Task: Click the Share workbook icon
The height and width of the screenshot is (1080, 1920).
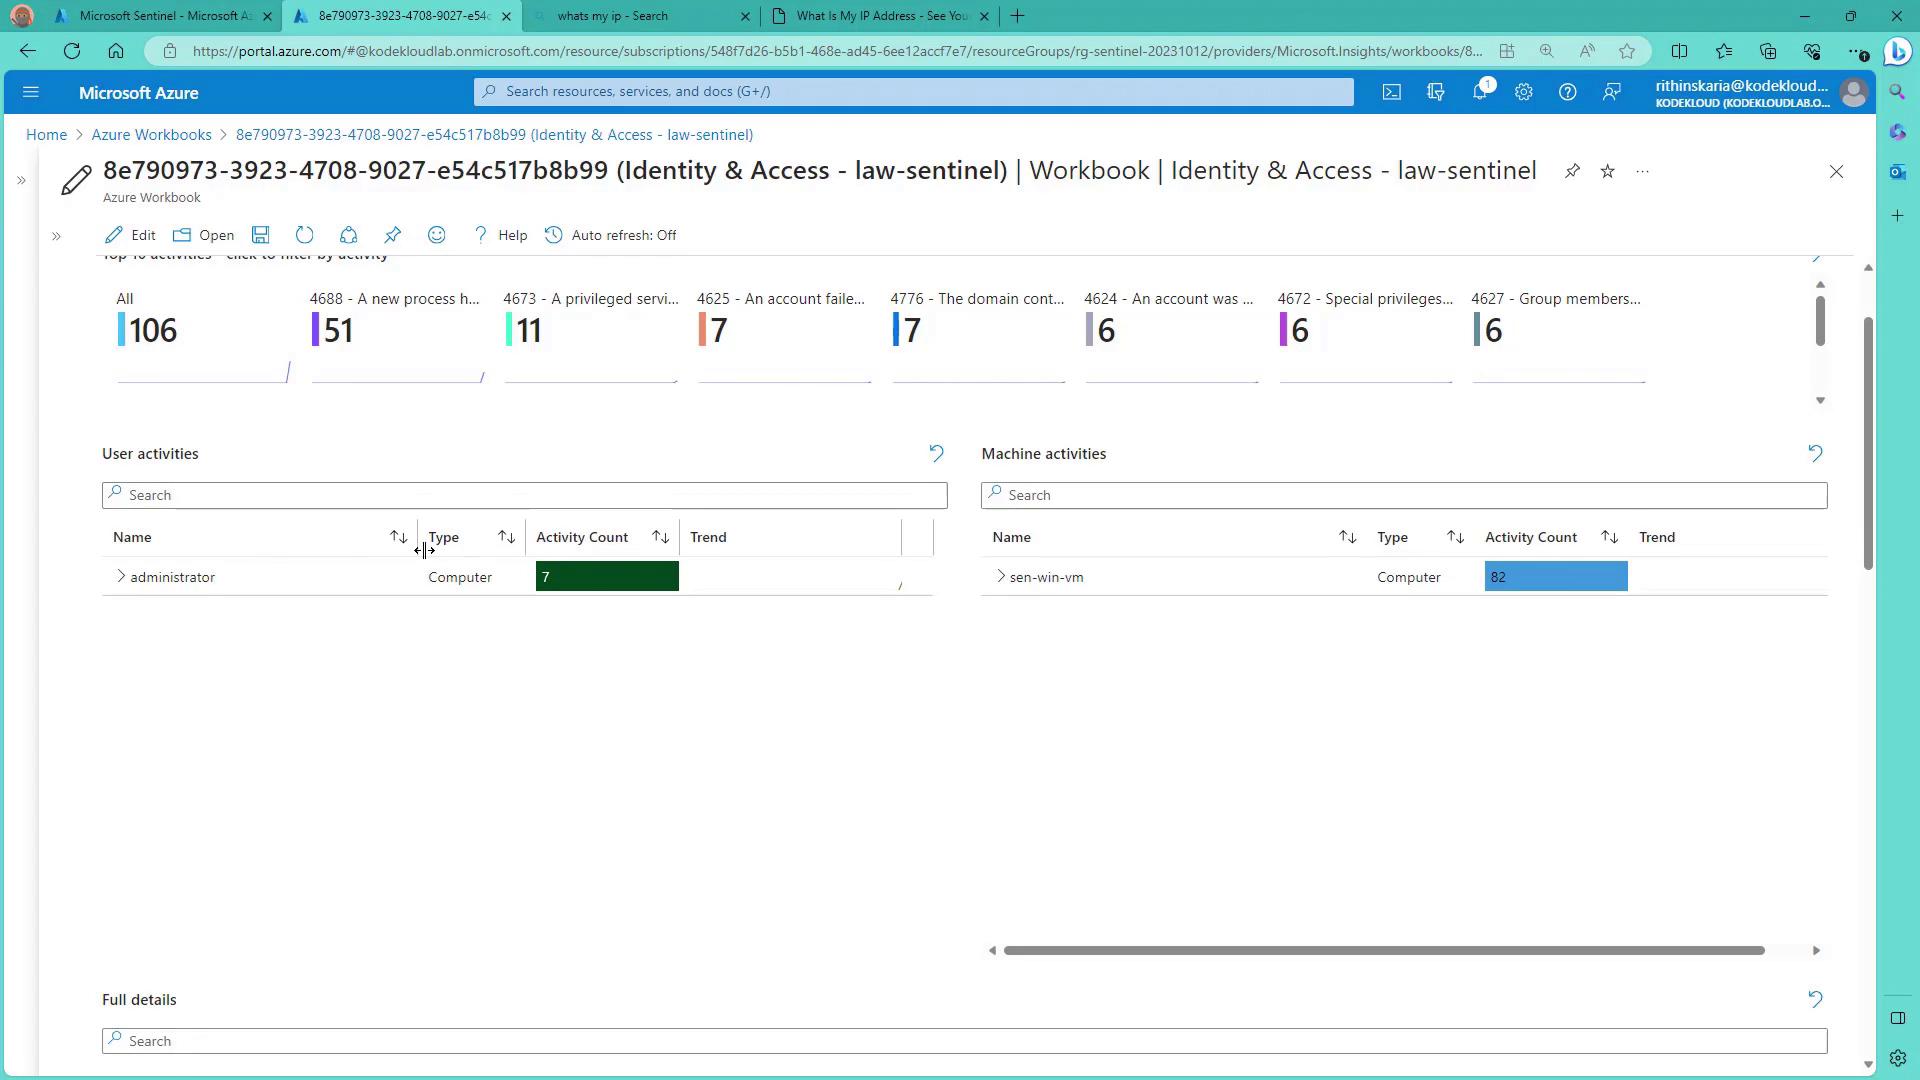Action: tap(348, 235)
